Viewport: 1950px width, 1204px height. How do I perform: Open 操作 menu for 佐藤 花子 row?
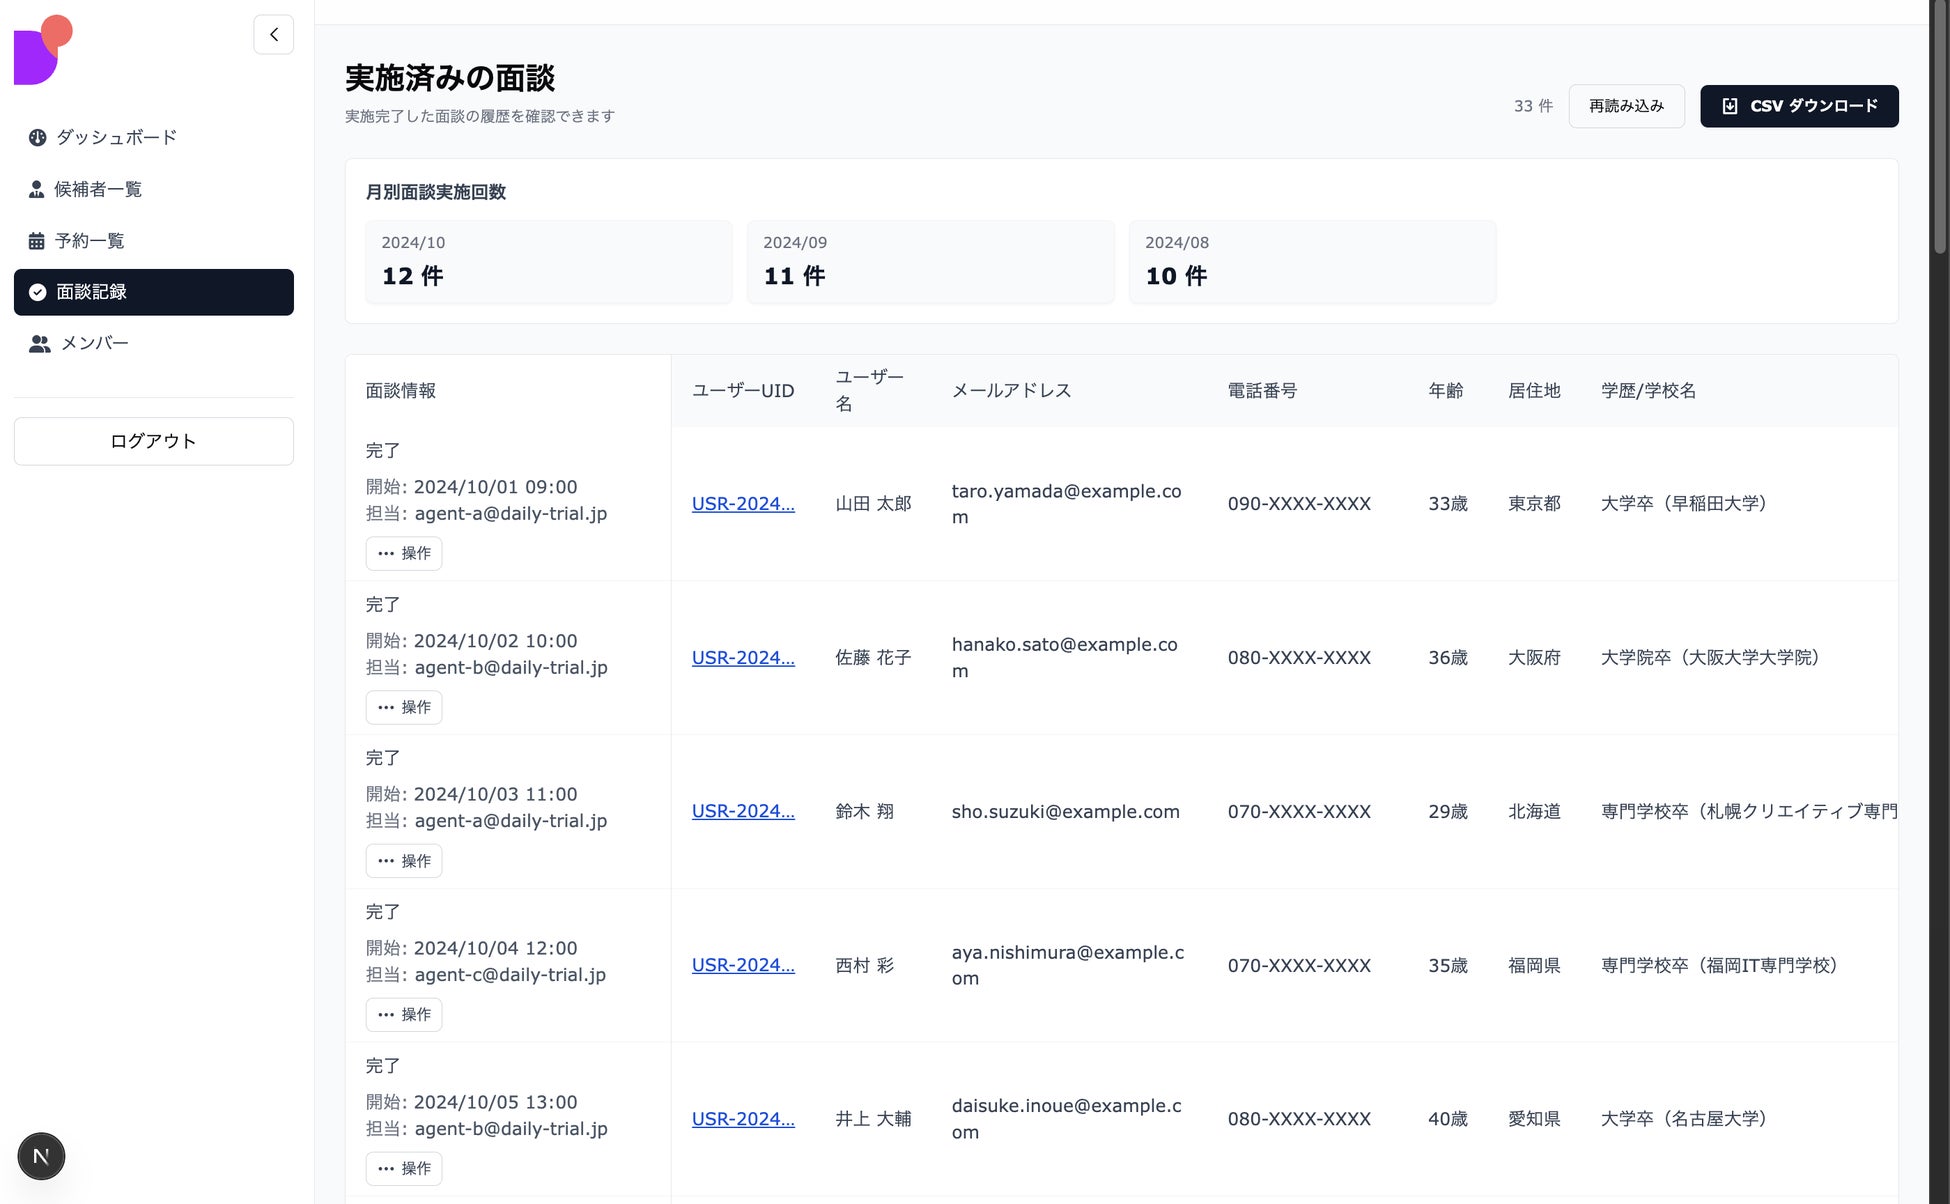click(x=404, y=707)
